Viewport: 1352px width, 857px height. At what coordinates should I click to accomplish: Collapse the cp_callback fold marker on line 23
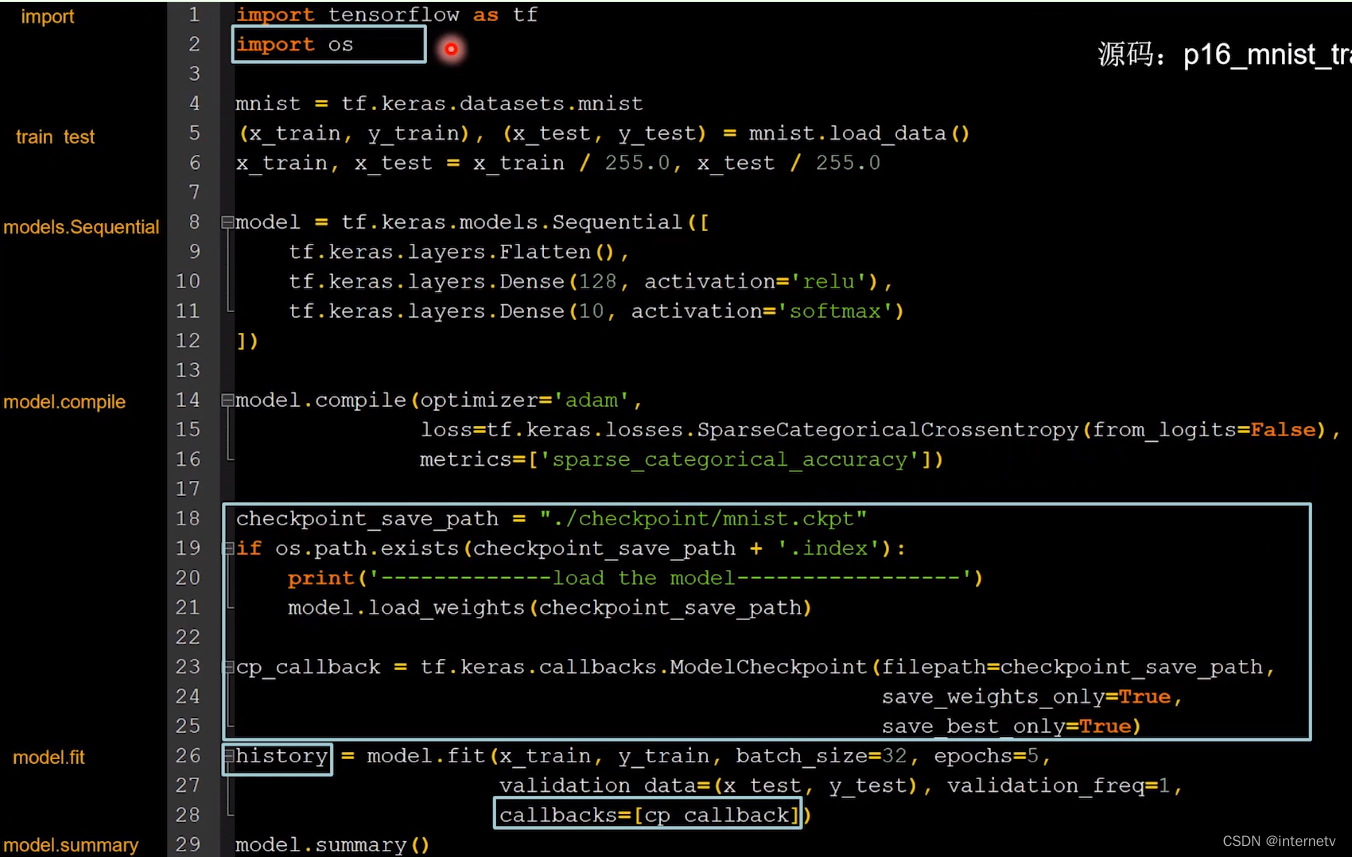click(x=228, y=667)
